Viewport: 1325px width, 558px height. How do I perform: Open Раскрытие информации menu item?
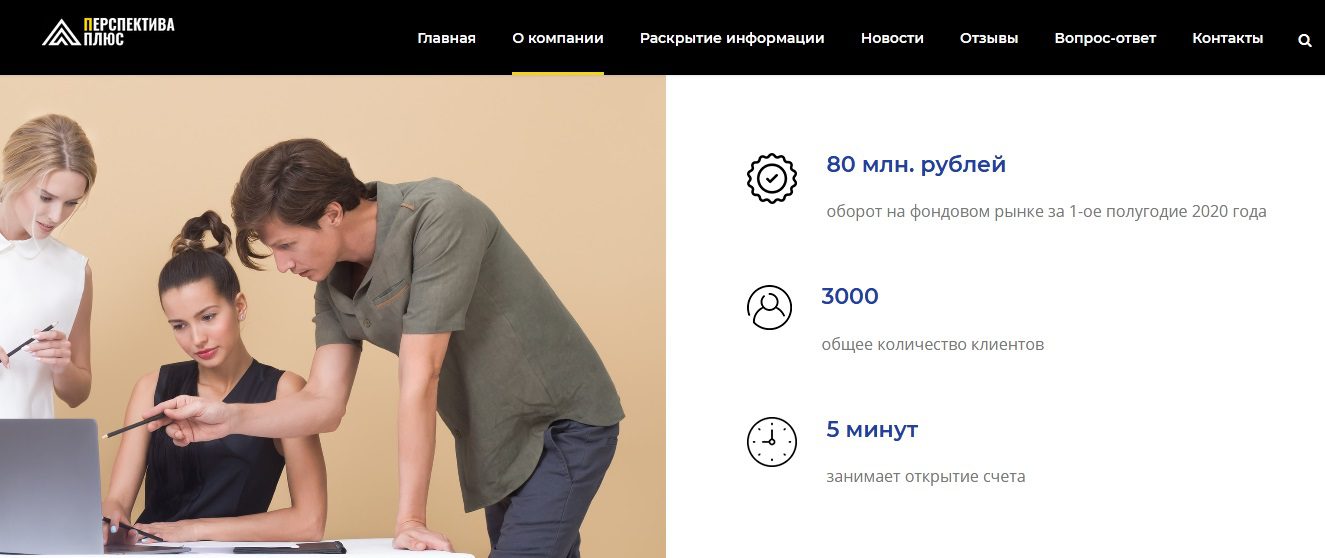[732, 38]
